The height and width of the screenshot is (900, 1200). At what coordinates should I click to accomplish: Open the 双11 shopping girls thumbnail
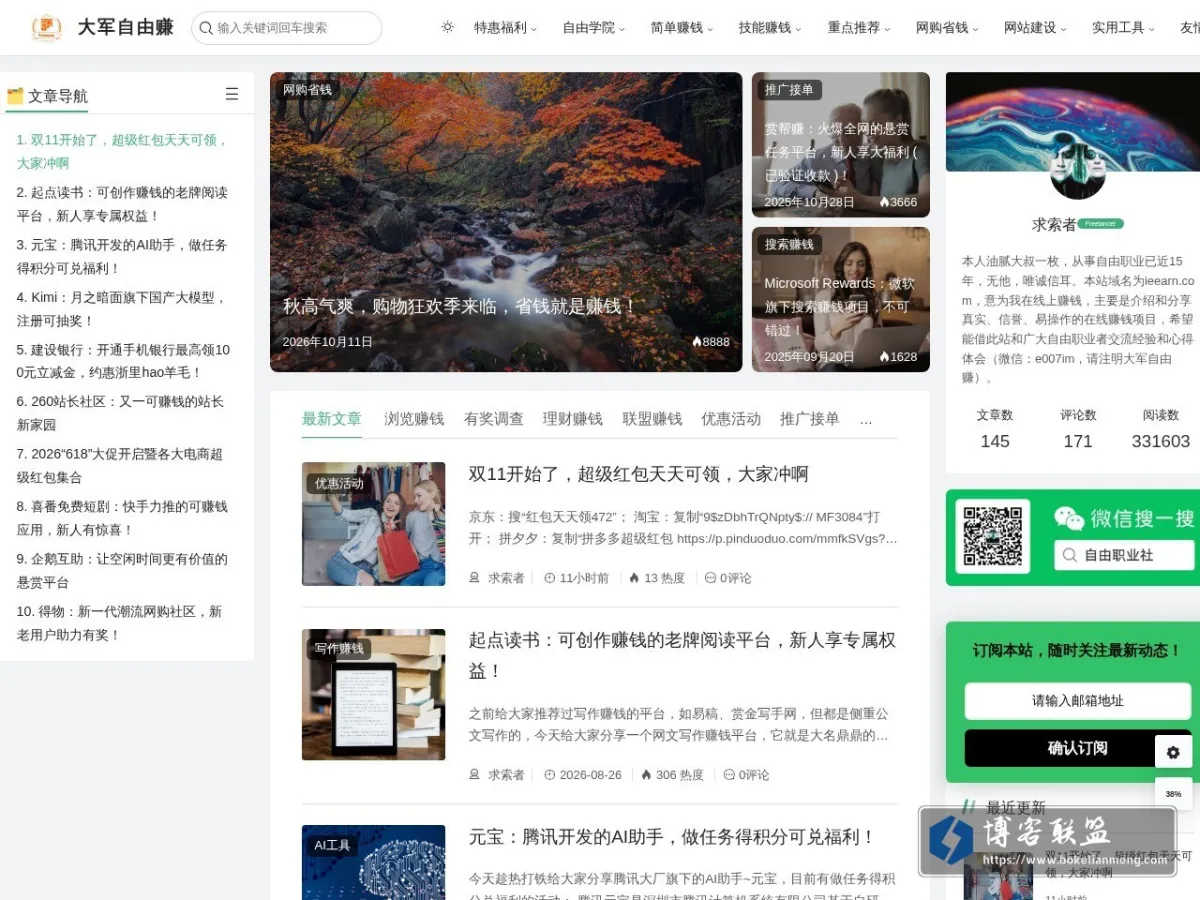click(x=374, y=524)
